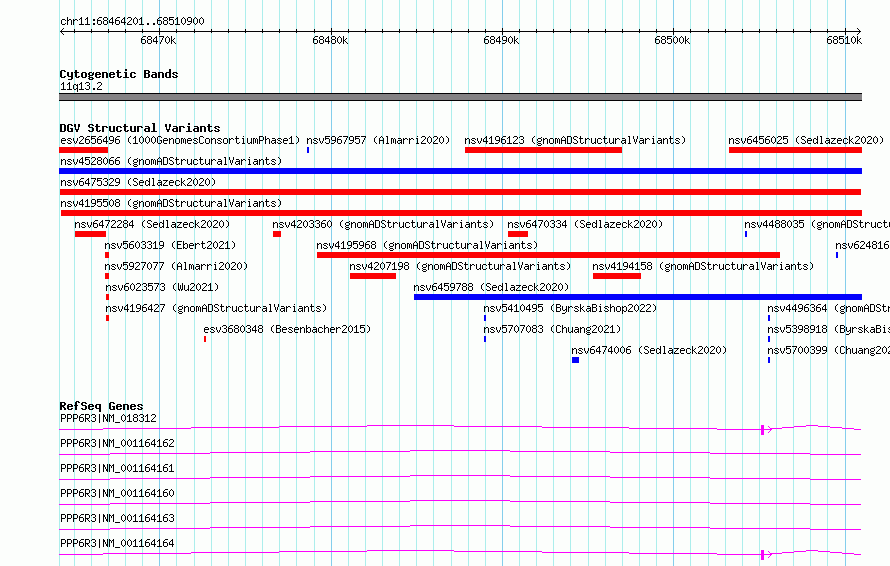Click esv3680348 (Besenbacher2015) label
This screenshot has height=566, width=890.
tap(287, 329)
